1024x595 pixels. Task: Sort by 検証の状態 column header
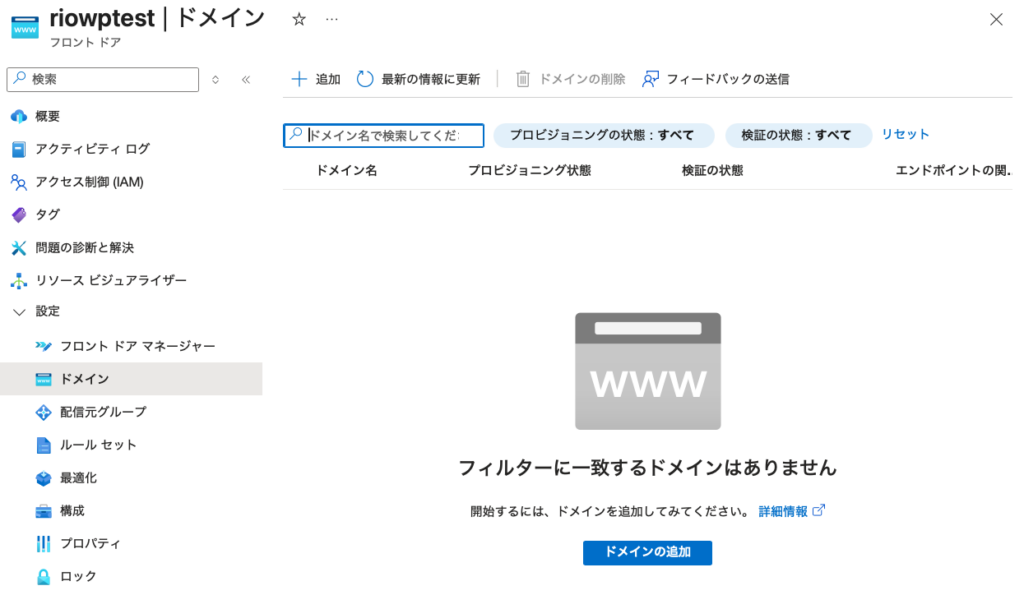tap(712, 170)
